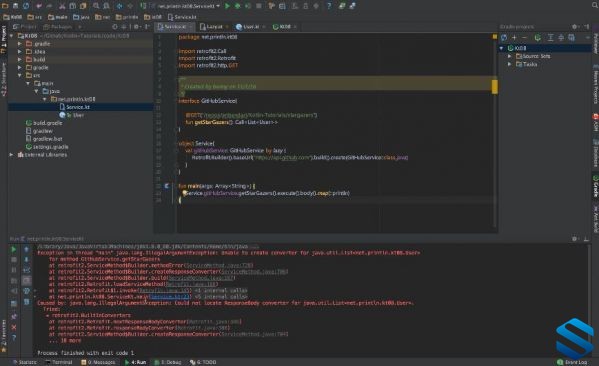Expand the .gradle folder in project tree

pyautogui.click(x=19, y=44)
